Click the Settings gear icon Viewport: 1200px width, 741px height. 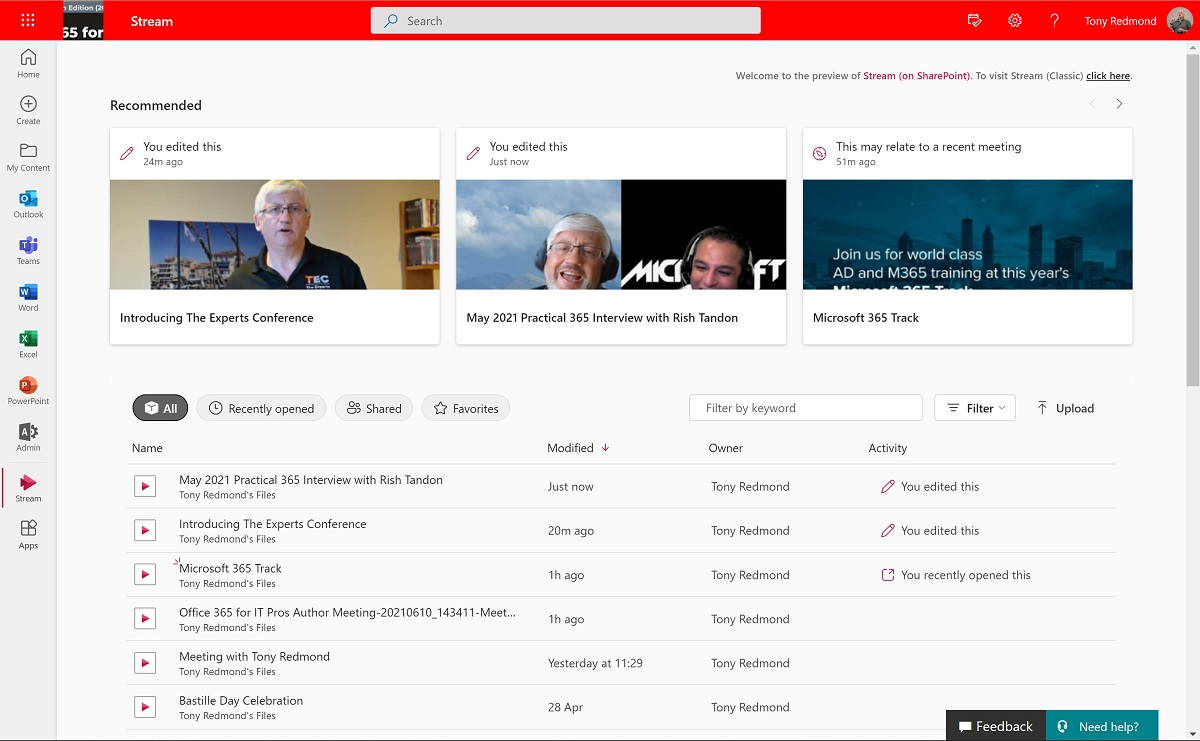[1015, 20]
